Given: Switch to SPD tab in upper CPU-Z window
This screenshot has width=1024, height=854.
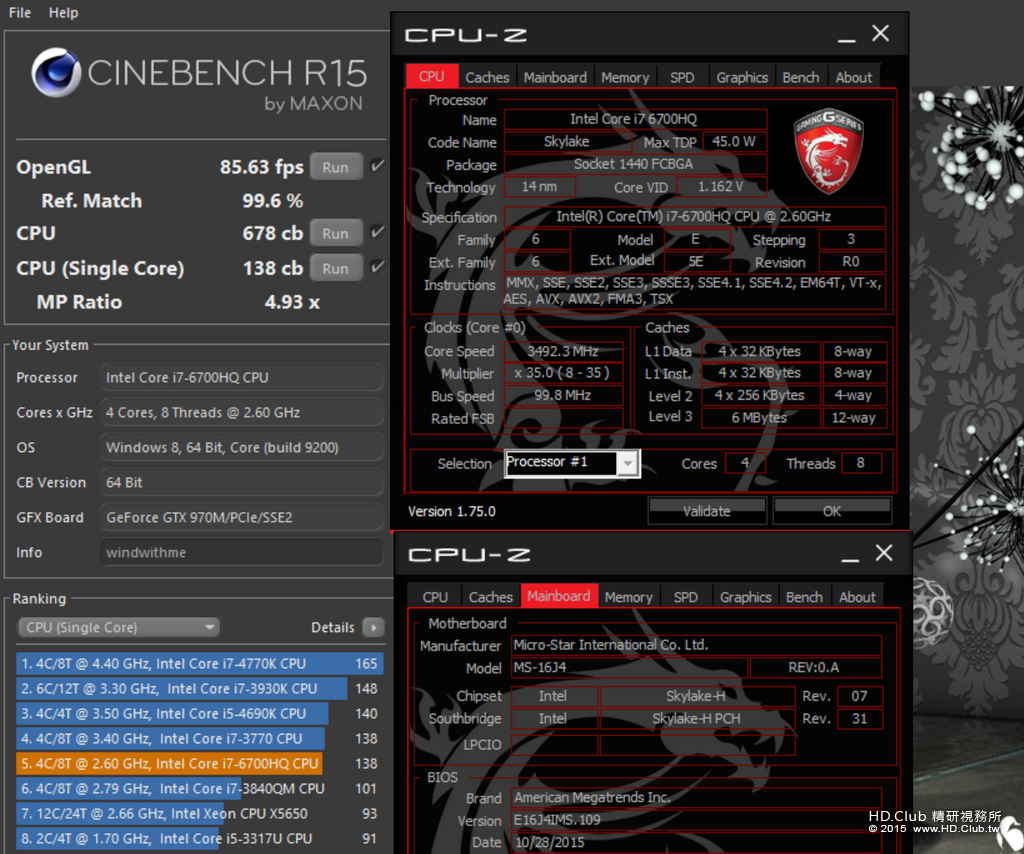Looking at the screenshot, I should [682, 77].
